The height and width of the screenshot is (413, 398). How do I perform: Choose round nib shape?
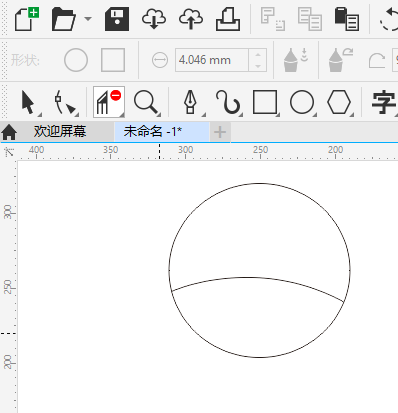[76, 60]
